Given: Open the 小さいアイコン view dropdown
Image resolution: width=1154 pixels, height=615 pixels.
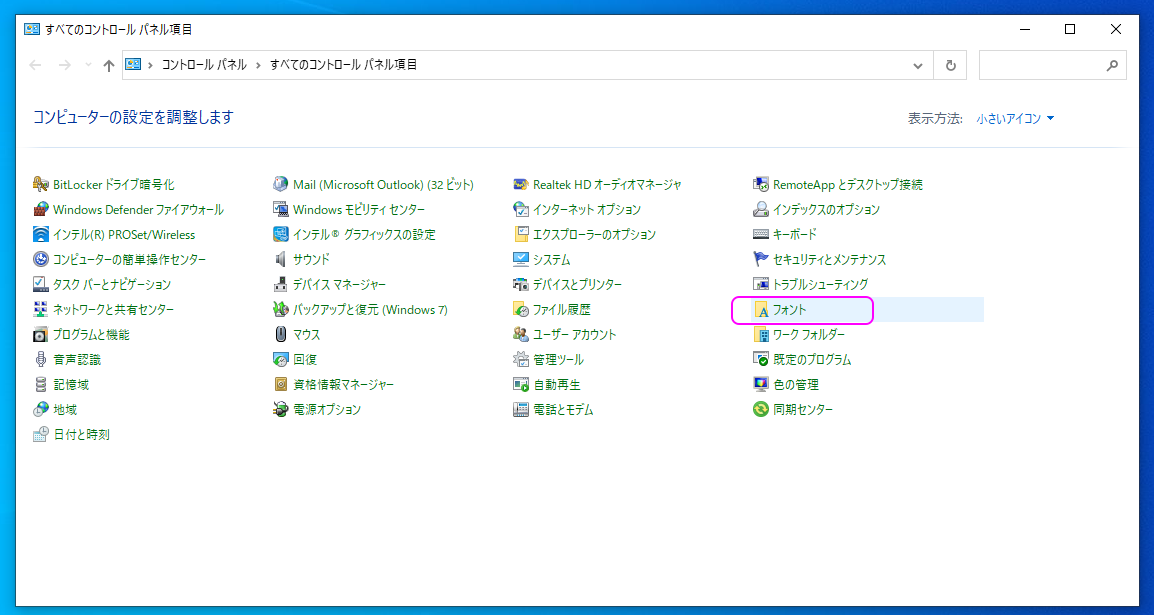Looking at the screenshot, I should click(1016, 118).
